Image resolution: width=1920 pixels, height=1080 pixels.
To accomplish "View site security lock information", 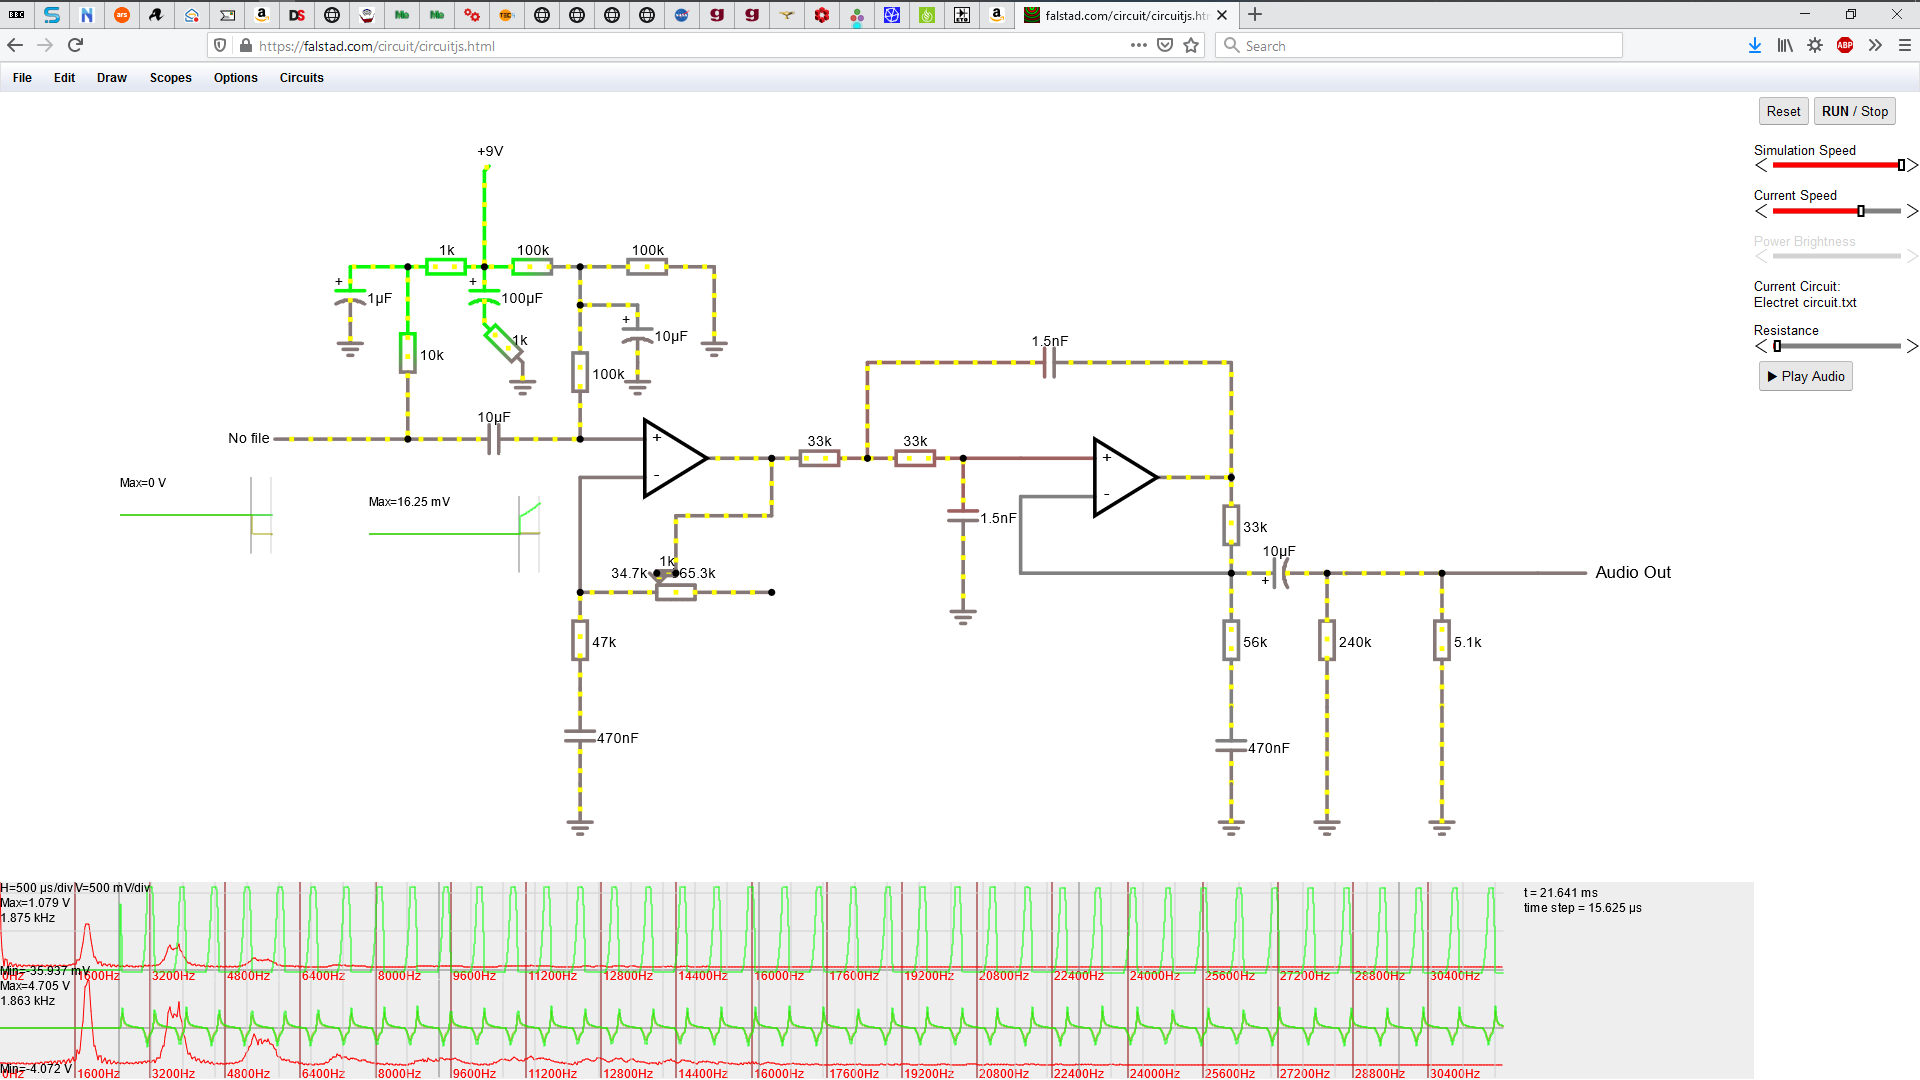I will pyautogui.click(x=246, y=46).
